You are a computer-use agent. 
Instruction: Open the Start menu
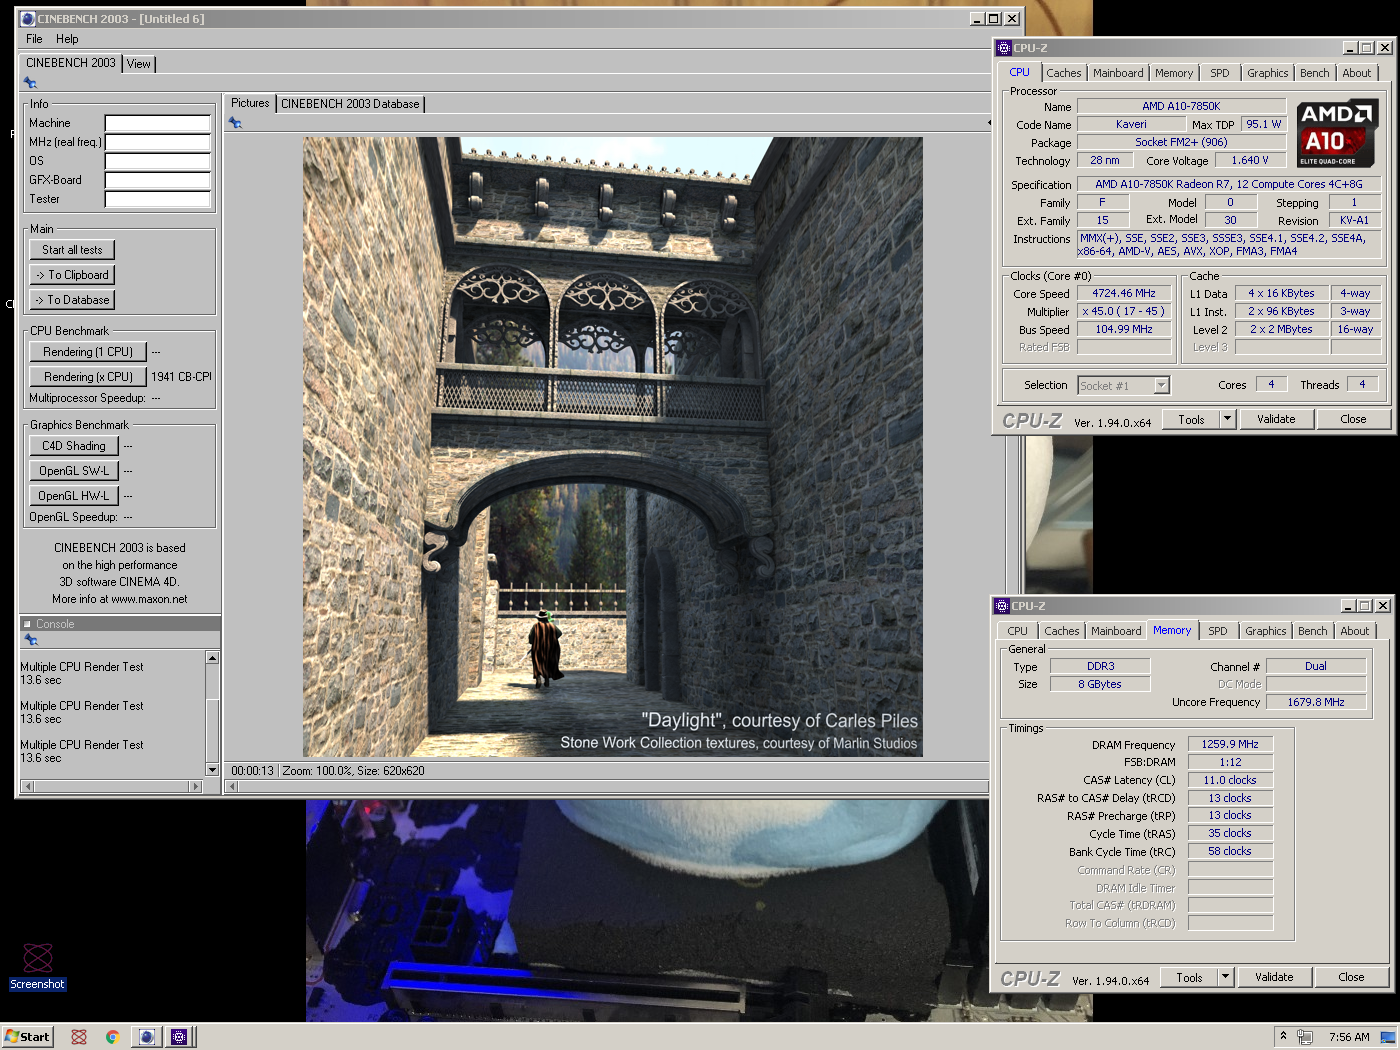point(27,1037)
